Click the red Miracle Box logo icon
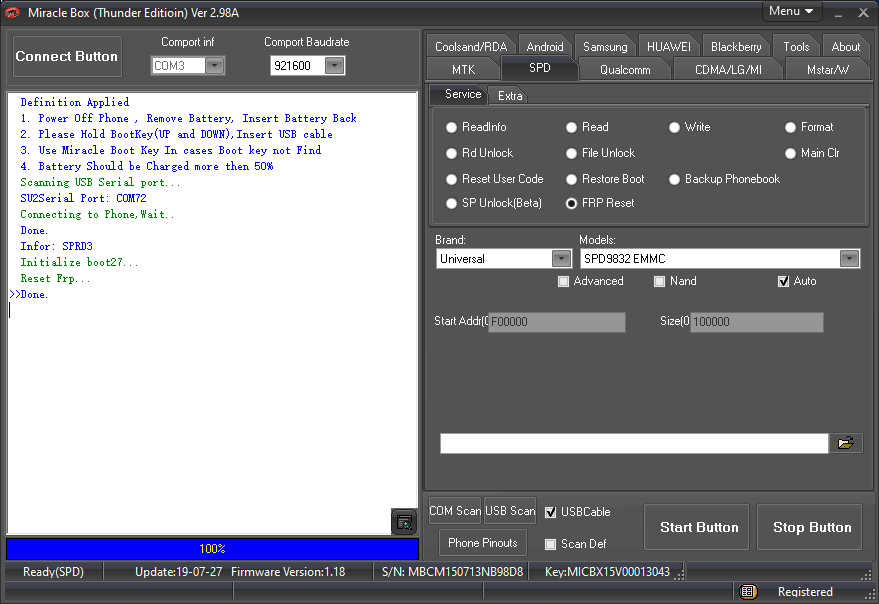The height and width of the screenshot is (604, 879). 12,12
